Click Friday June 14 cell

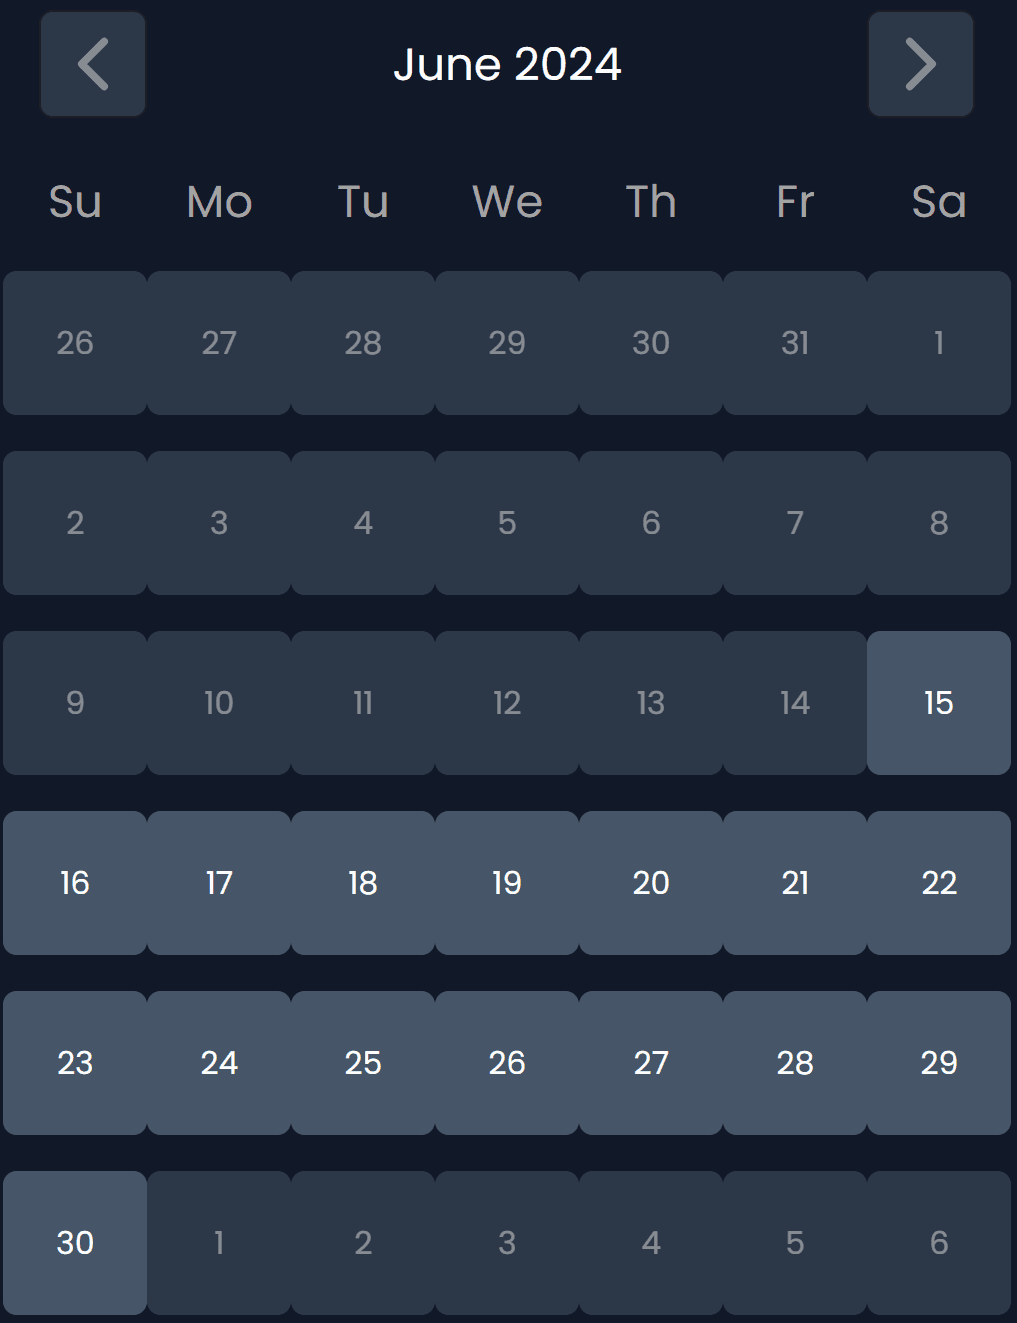[795, 703]
